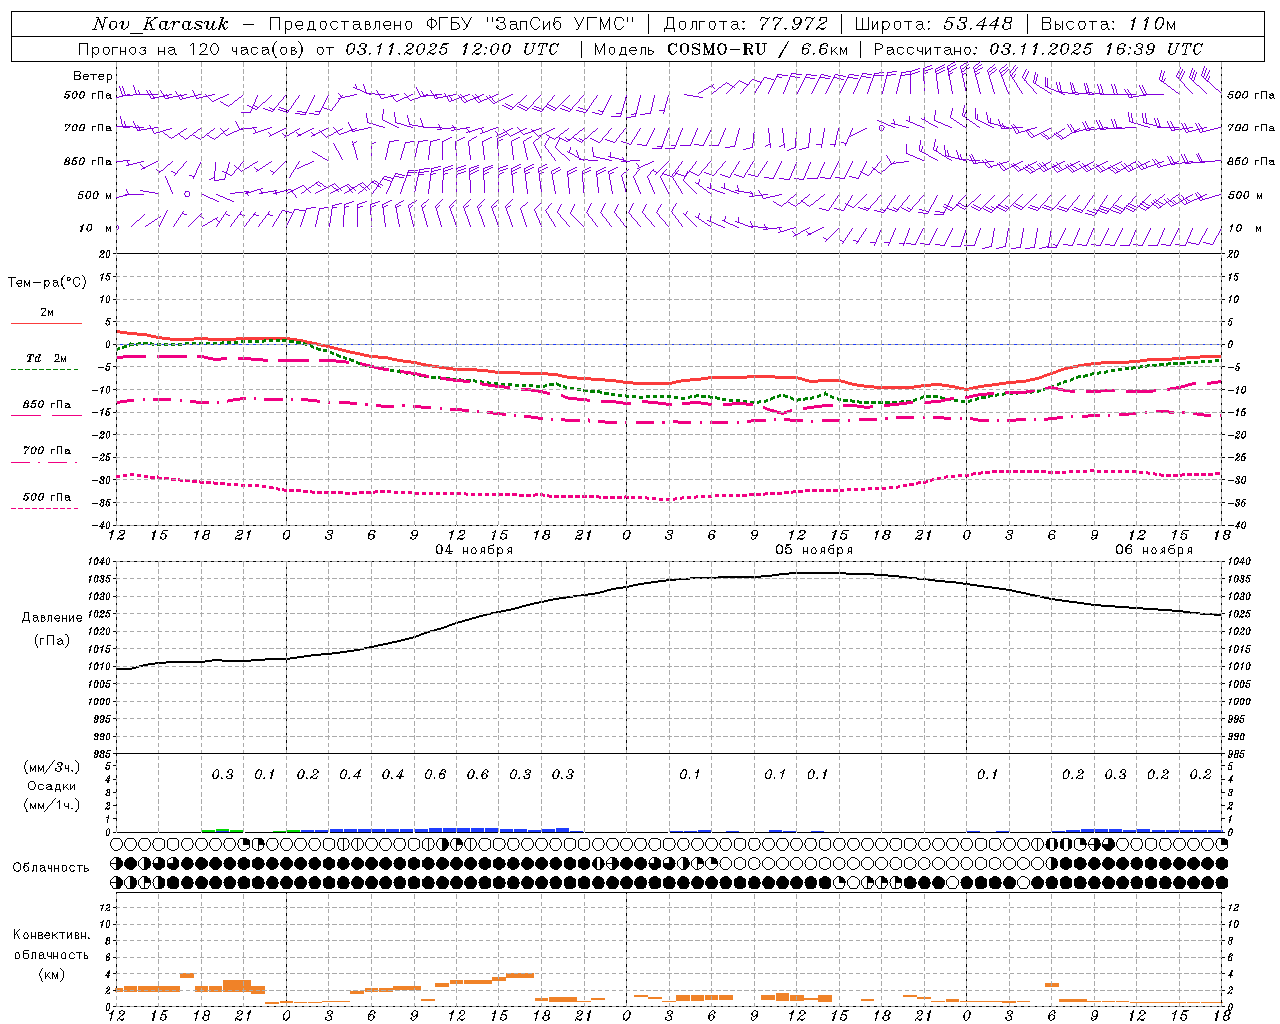The height and width of the screenshot is (1024, 1280).
Task: Click the 850 гПа temperature legend entry
Action: (47, 405)
